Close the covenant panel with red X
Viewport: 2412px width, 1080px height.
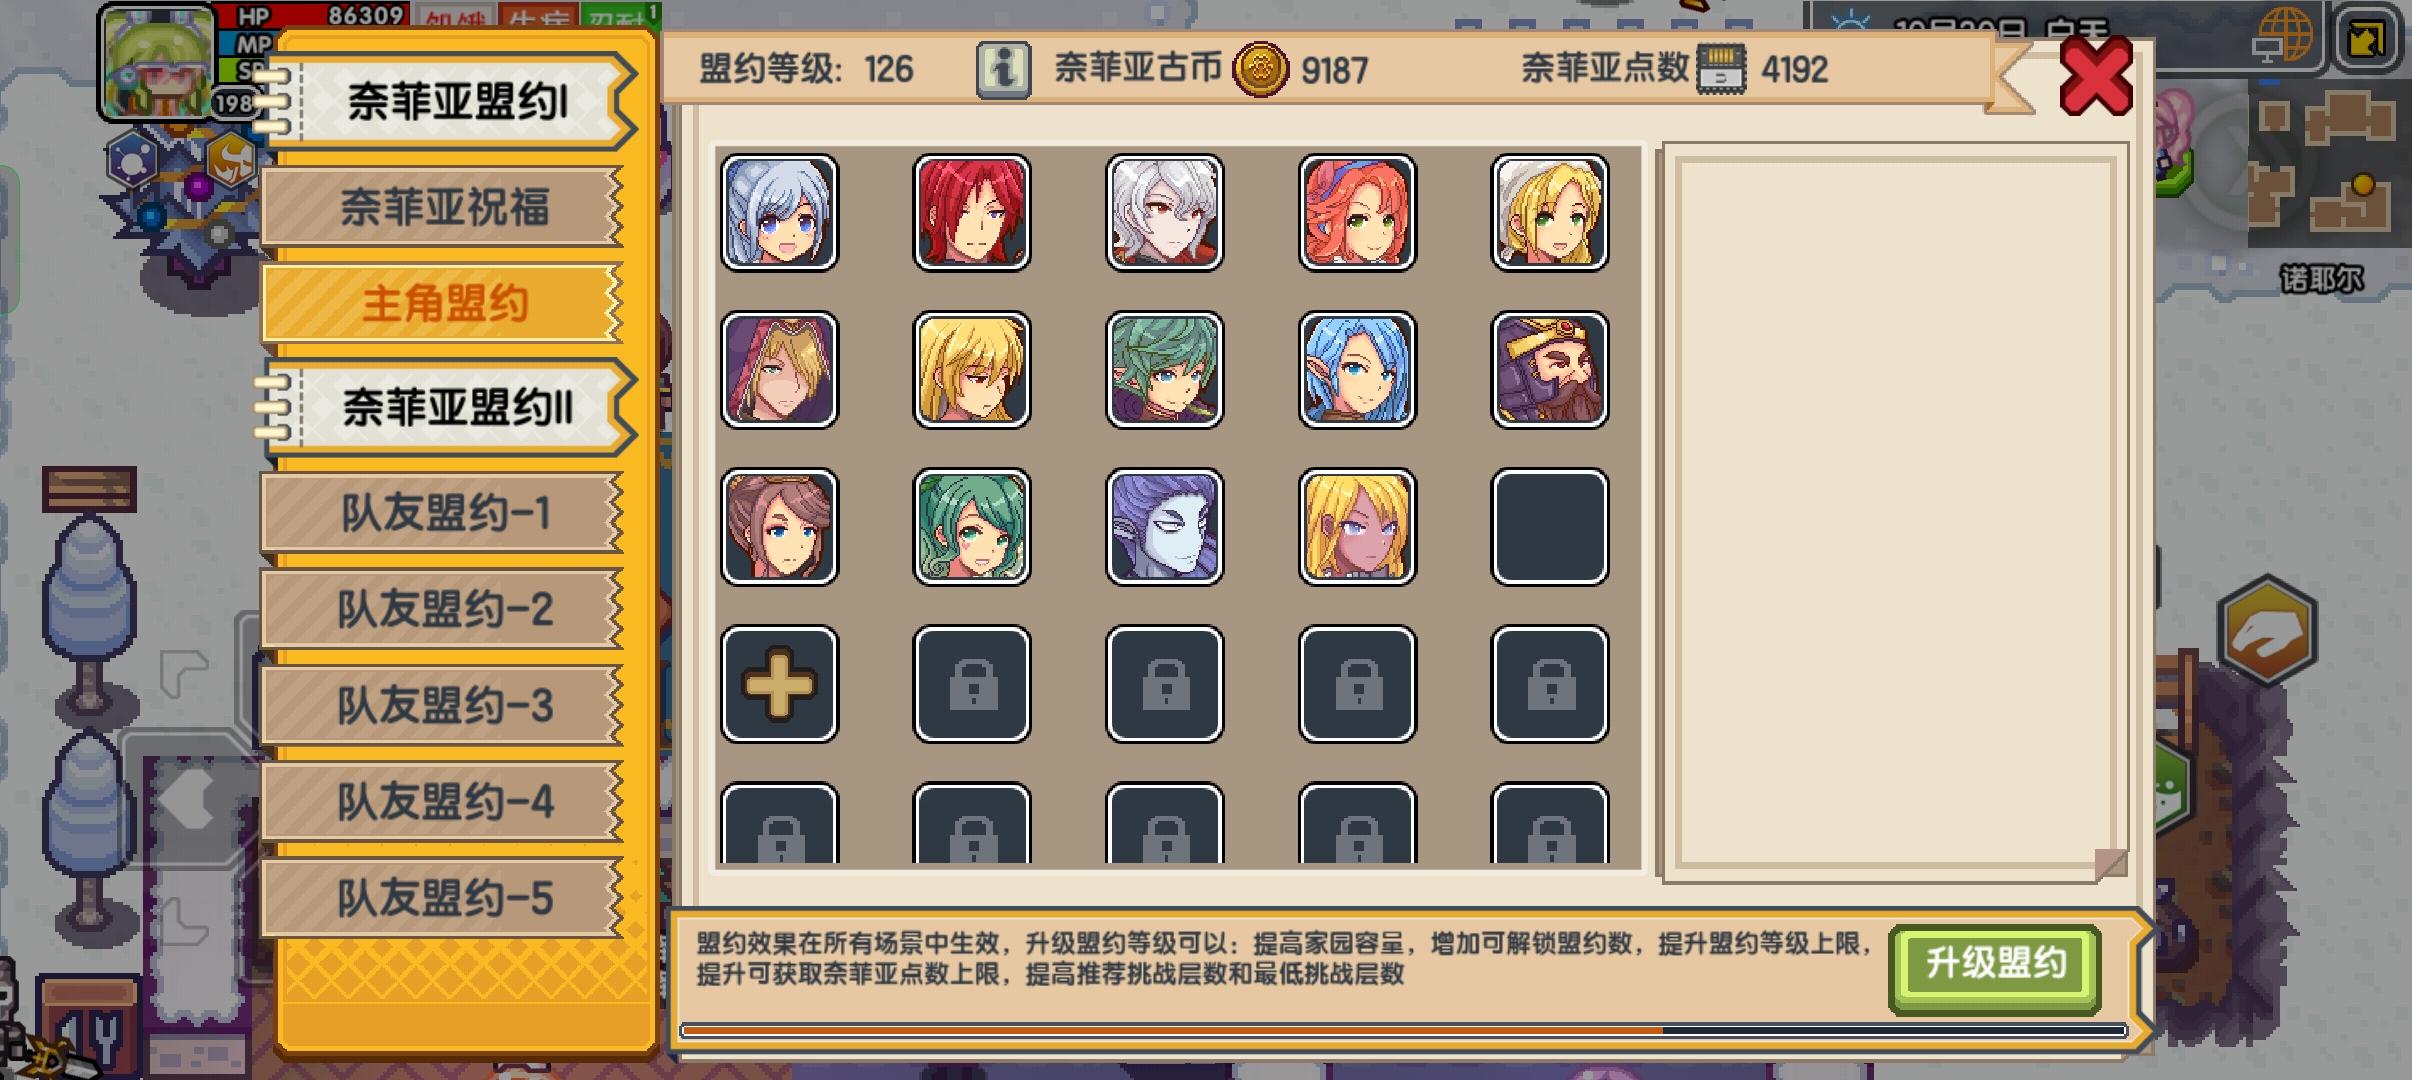pyautogui.click(x=2096, y=76)
